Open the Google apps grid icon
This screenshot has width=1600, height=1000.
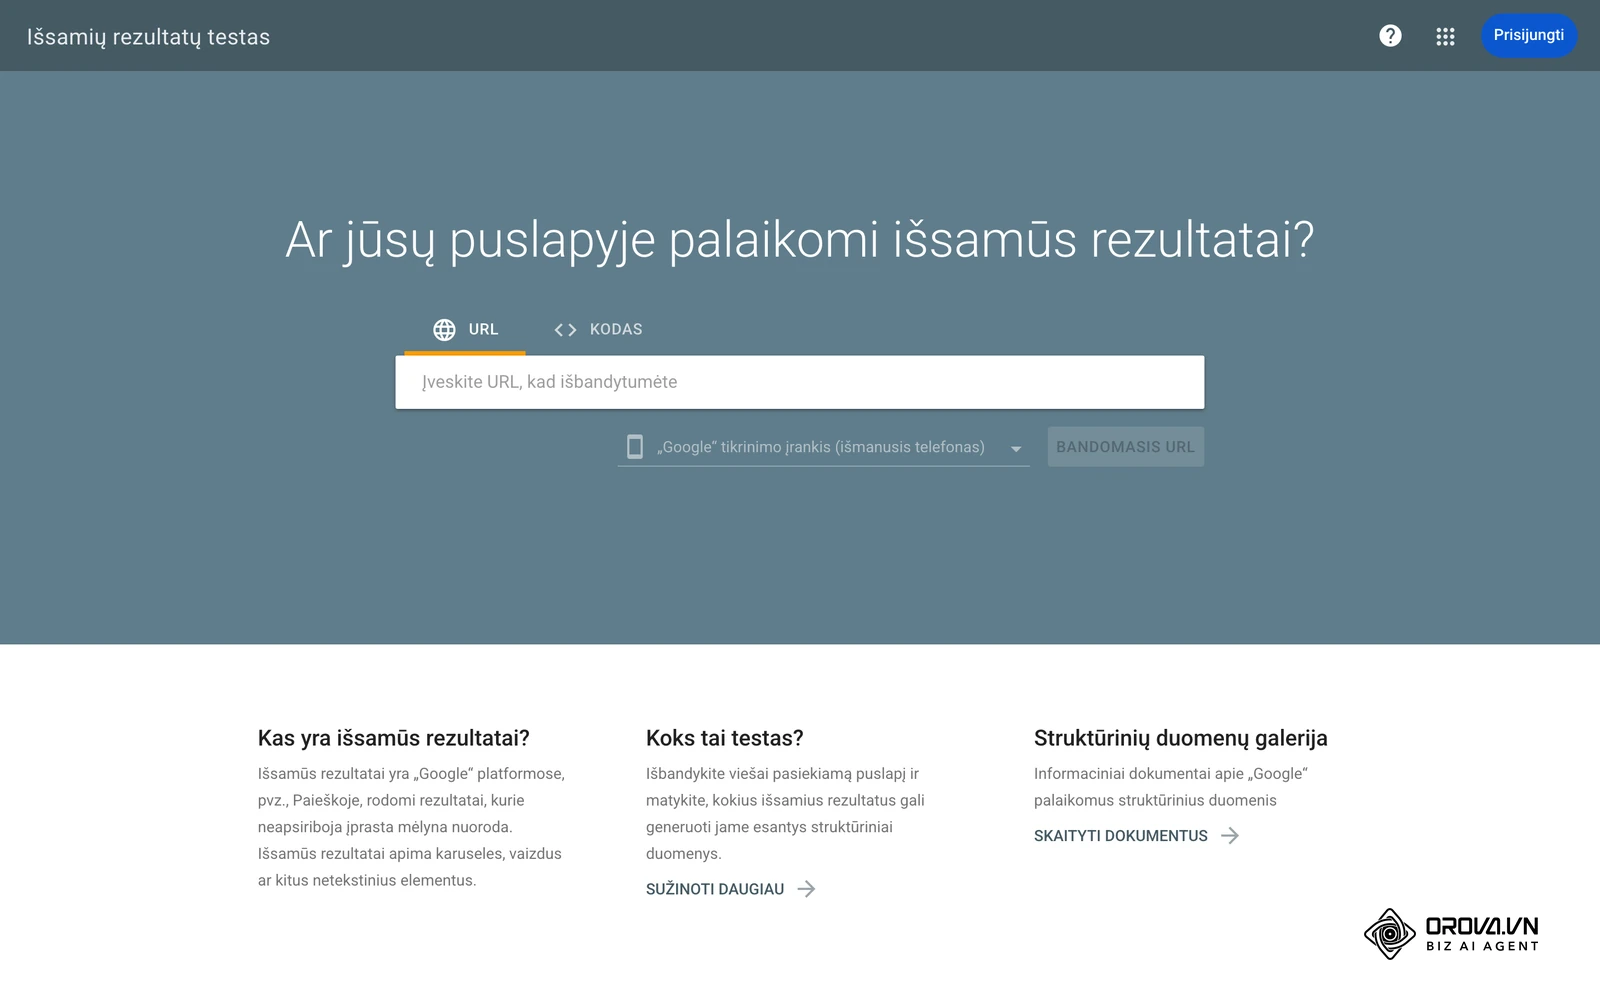tap(1445, 36)
